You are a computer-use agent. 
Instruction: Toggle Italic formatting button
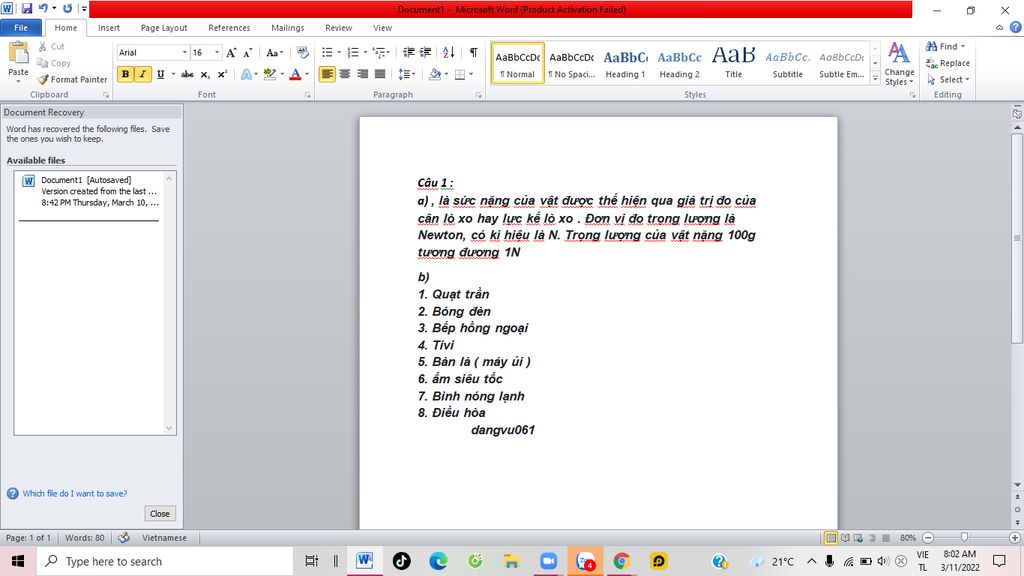tap(142, 74)
